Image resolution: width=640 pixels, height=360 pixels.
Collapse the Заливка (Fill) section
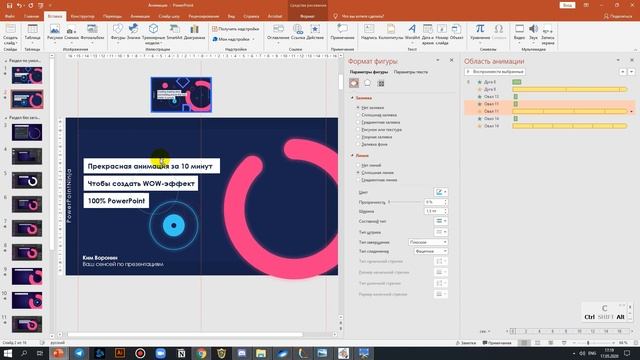[352, 98]
